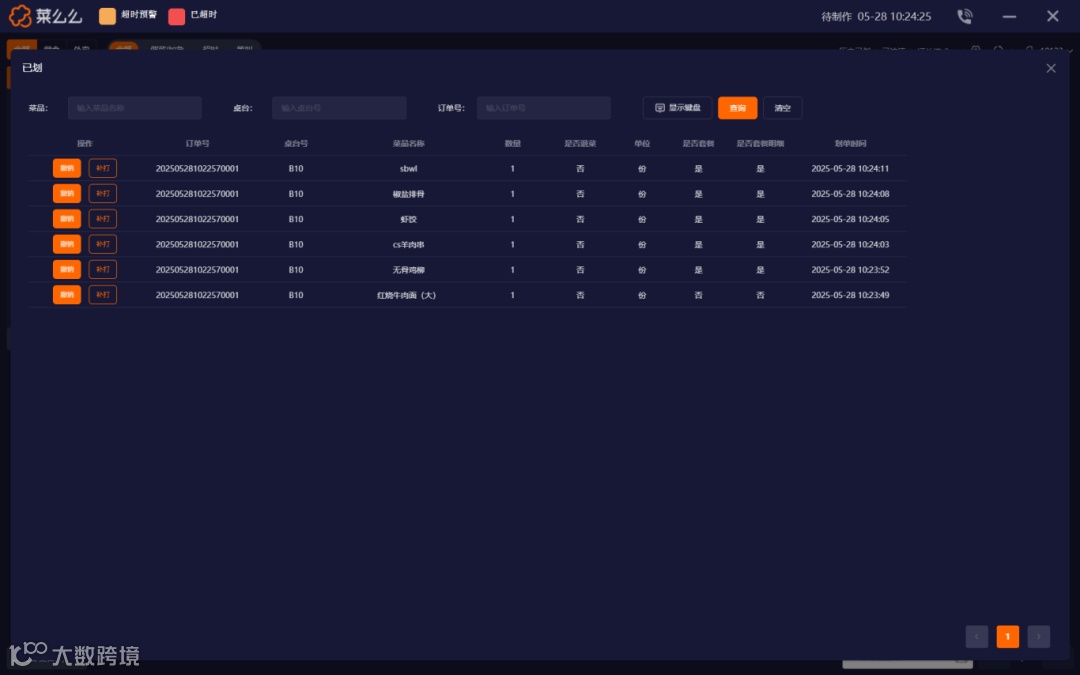The width and height of the screenshot is (1080, 675).
Task: Click timestamp 2025-05-28 10:24:05
Action: [850, 219]
